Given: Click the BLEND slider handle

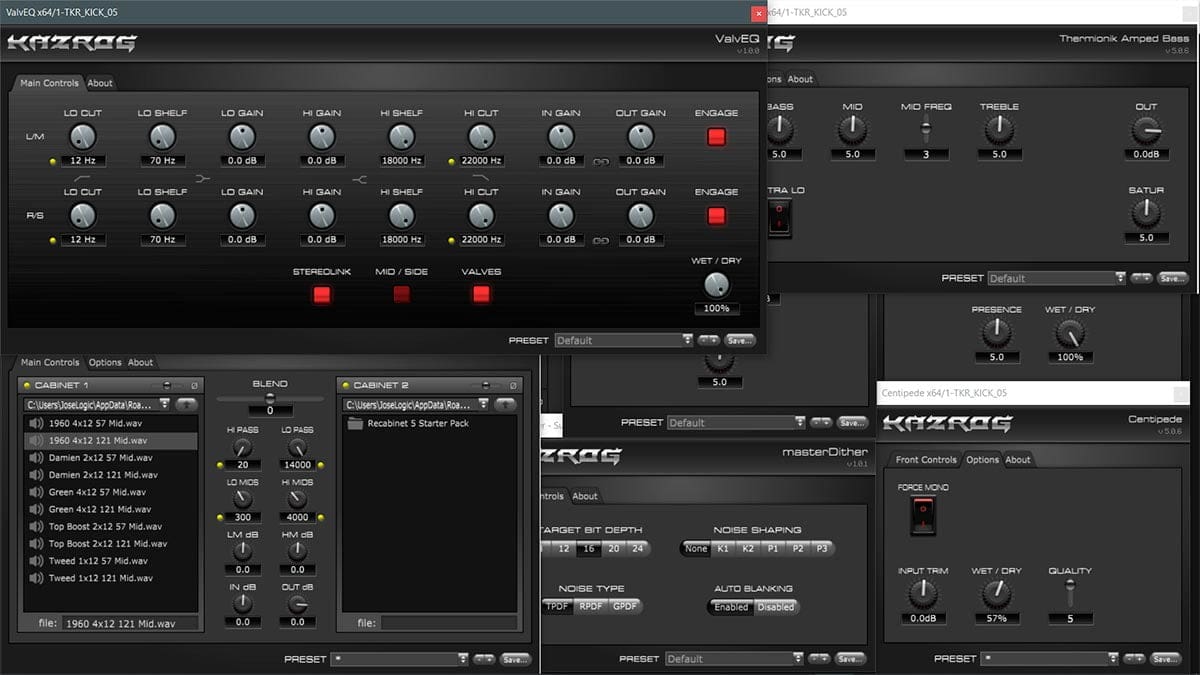Looking at the screenshot, I should tap(270, 398).
